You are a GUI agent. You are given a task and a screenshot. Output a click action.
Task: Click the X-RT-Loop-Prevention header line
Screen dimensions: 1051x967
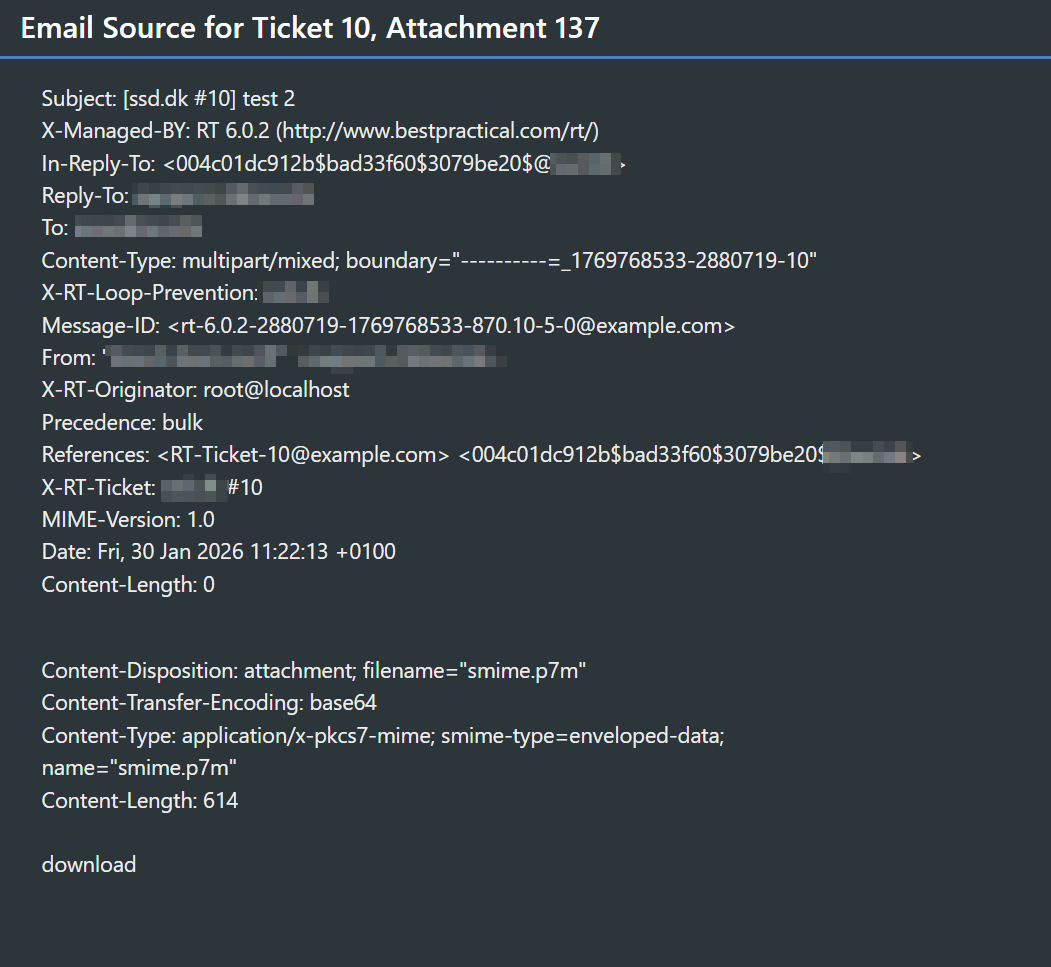click(x=186, y=293)
